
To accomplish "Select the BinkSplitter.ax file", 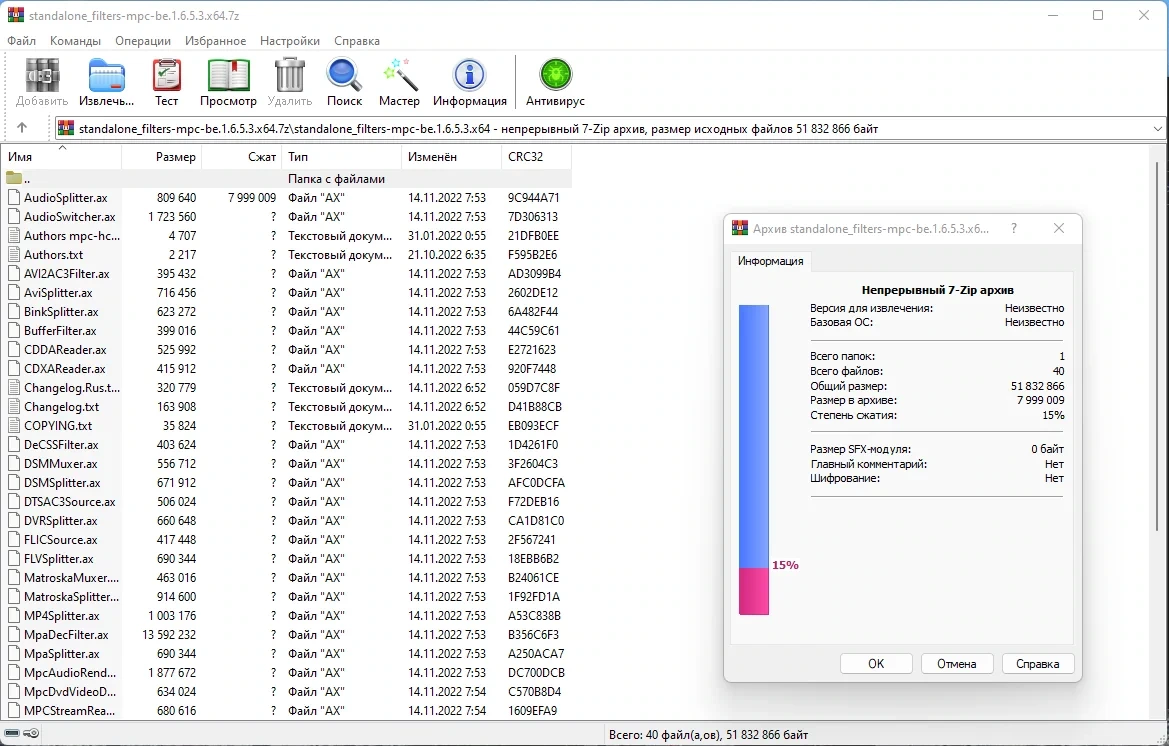I will tap(61, 312).
